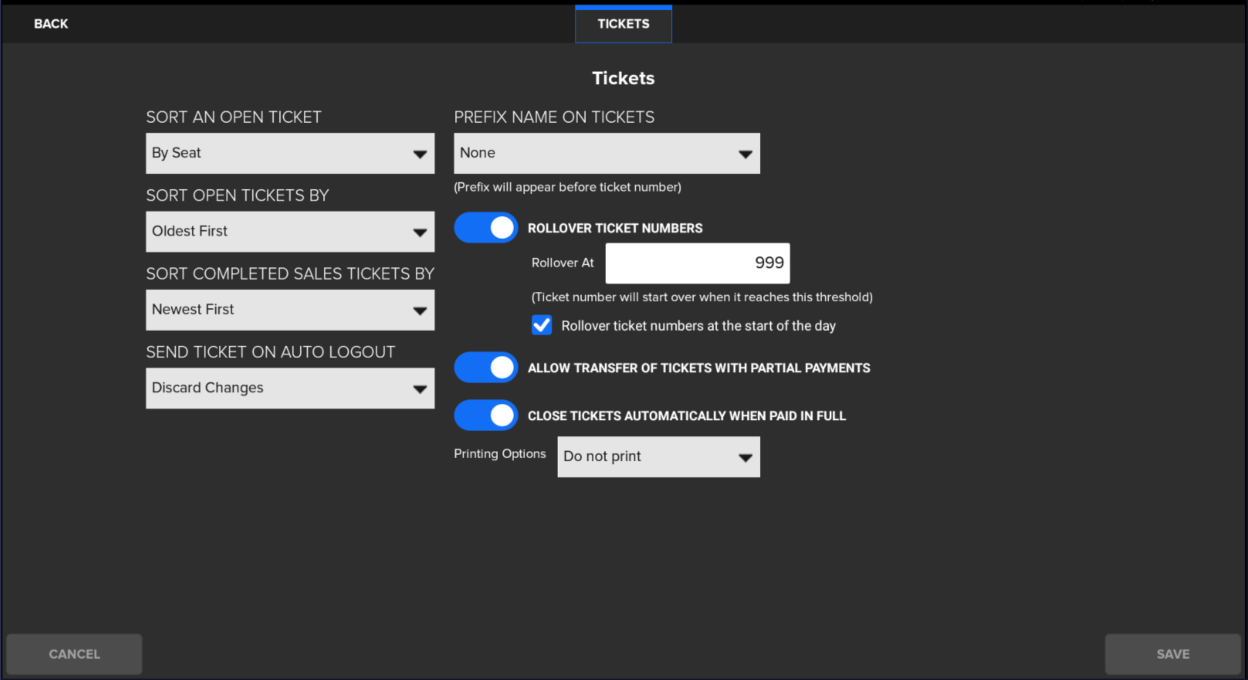Disable the Rollover Ticket Numbers toggle
Screen dimensions: 1248x680
click(x=486, y=228)
